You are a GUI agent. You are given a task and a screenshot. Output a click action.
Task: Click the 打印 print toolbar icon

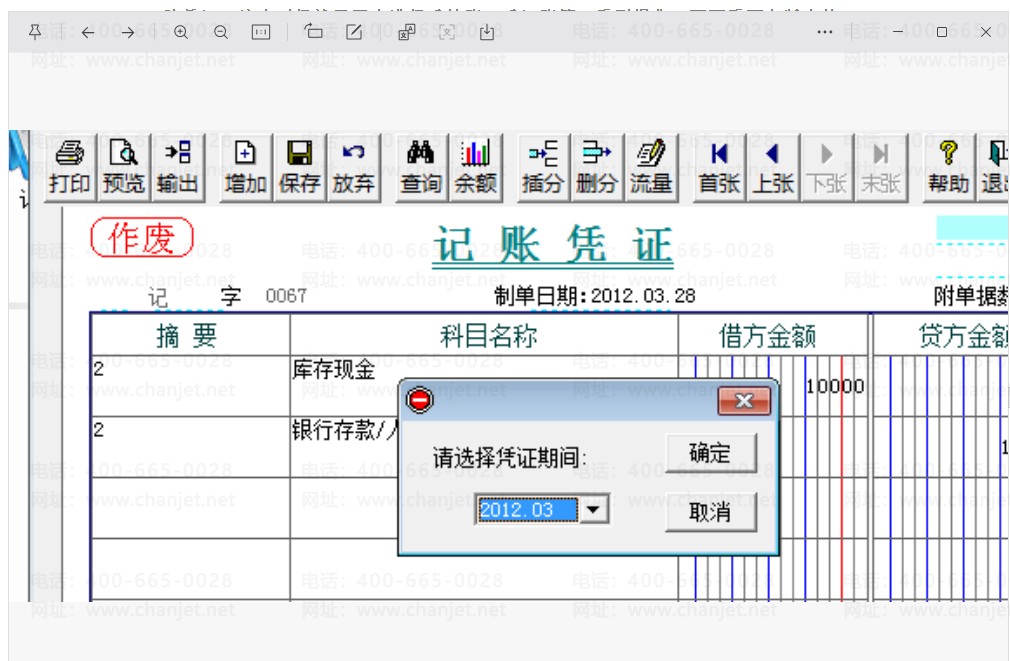(x=70, y=168)
